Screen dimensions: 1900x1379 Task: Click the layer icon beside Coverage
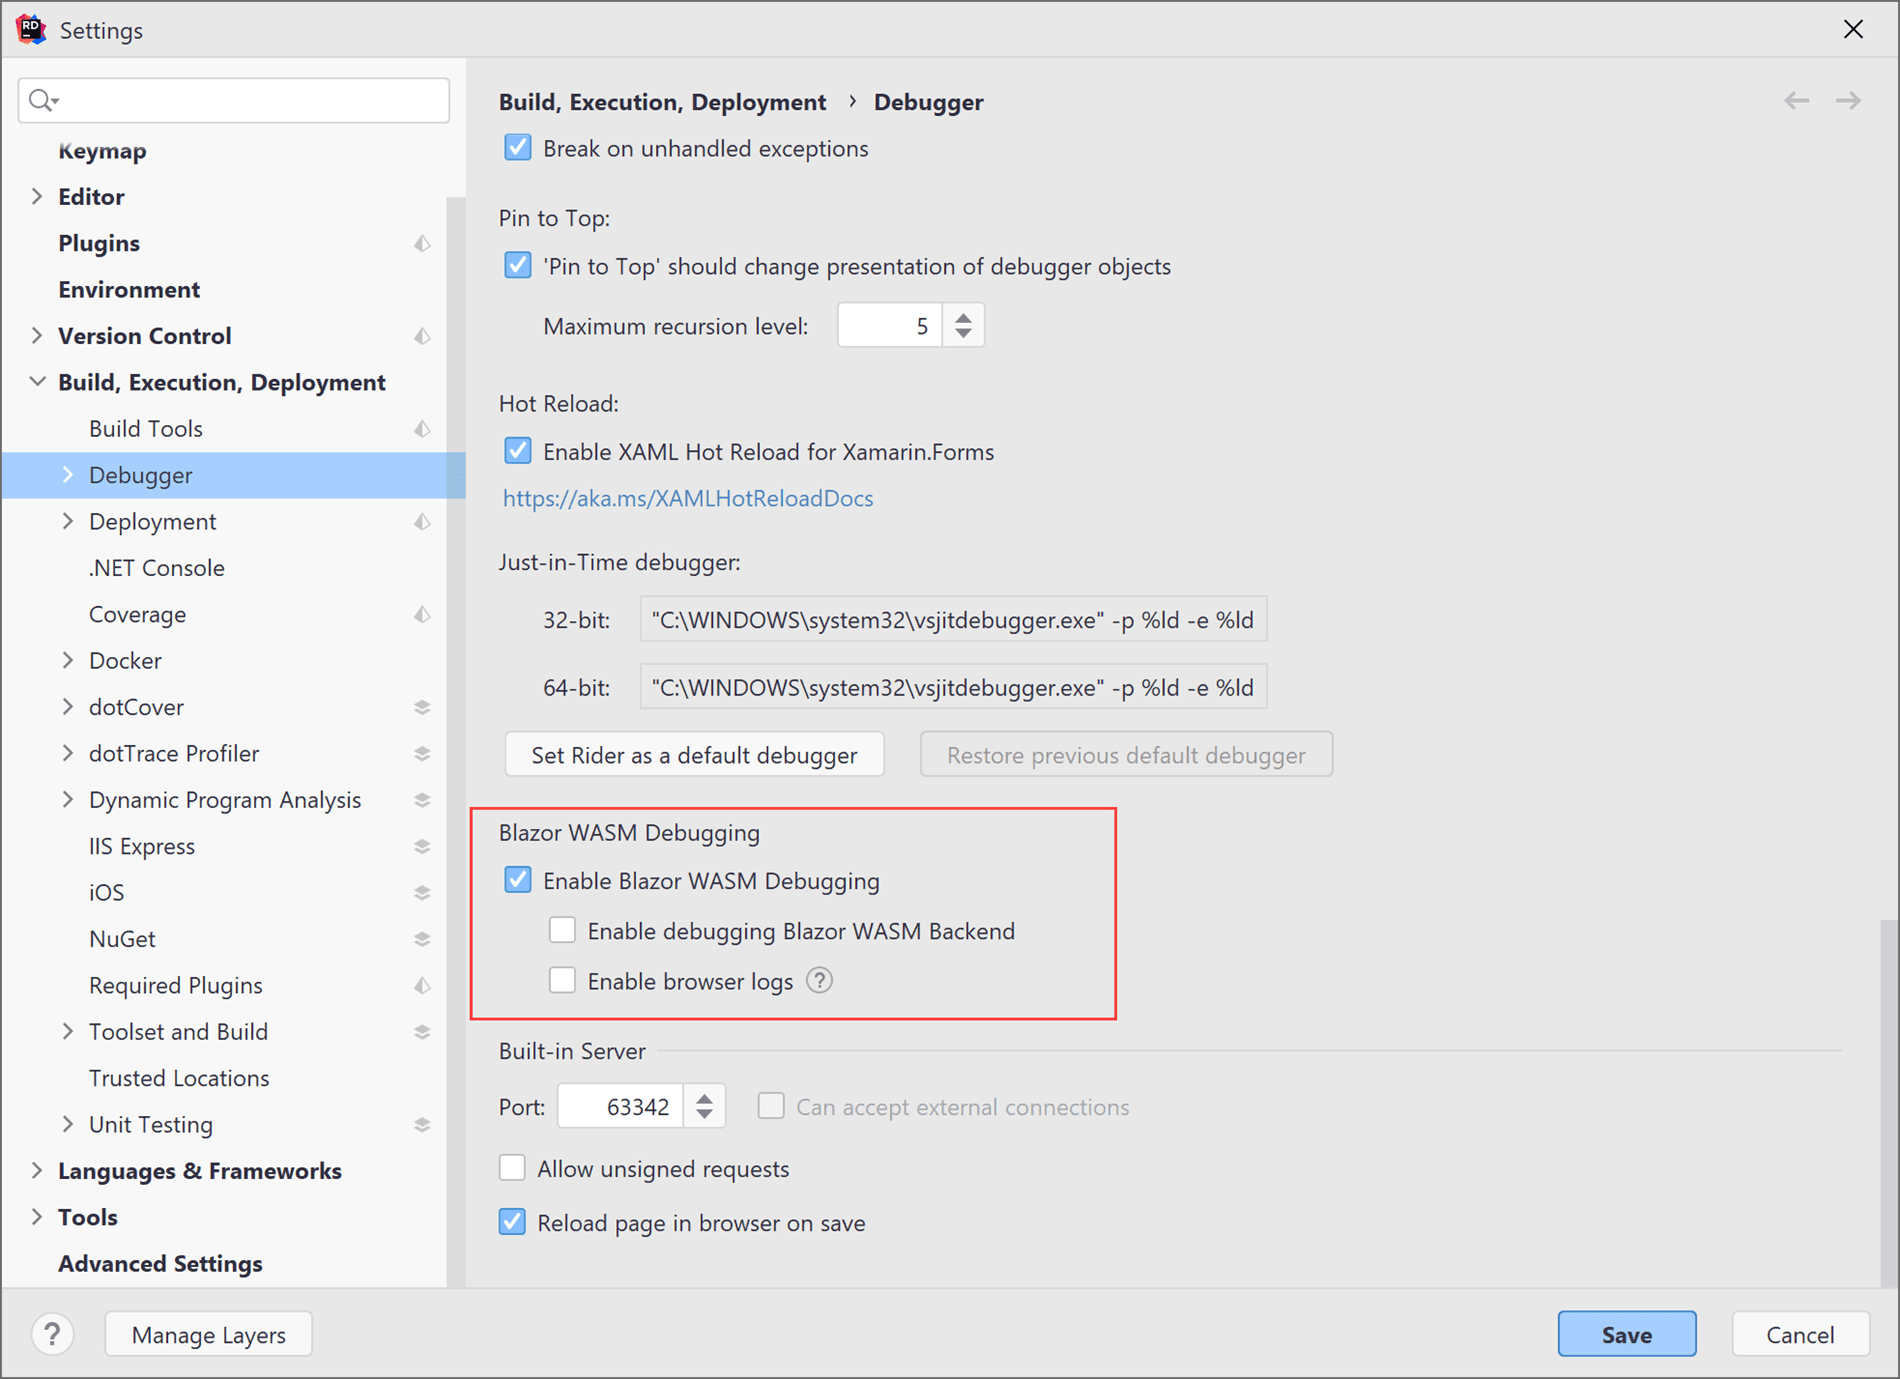423,614
